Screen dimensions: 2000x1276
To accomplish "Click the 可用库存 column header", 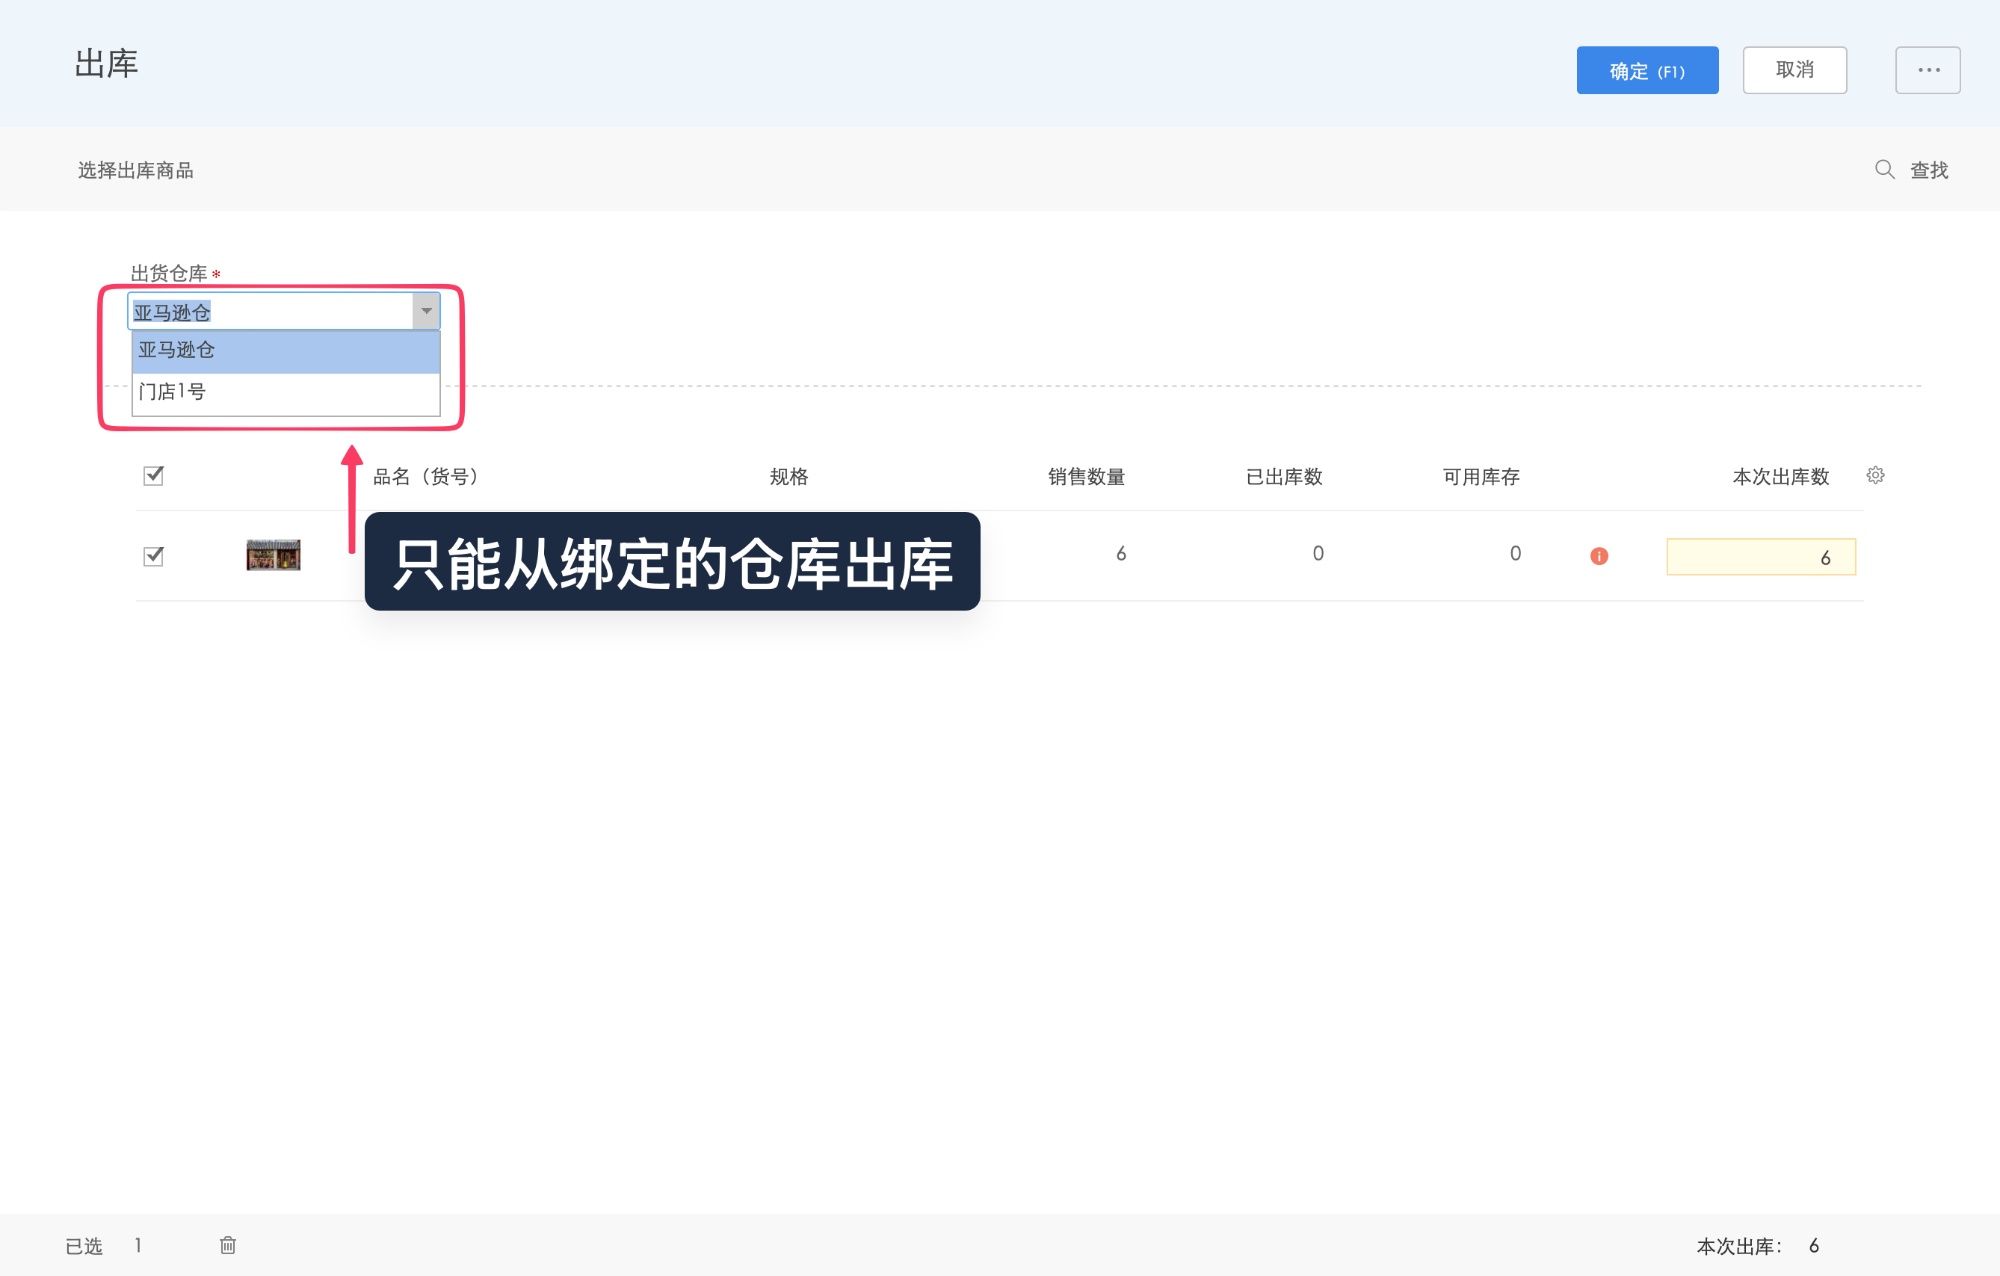I will click(1480, 477).
